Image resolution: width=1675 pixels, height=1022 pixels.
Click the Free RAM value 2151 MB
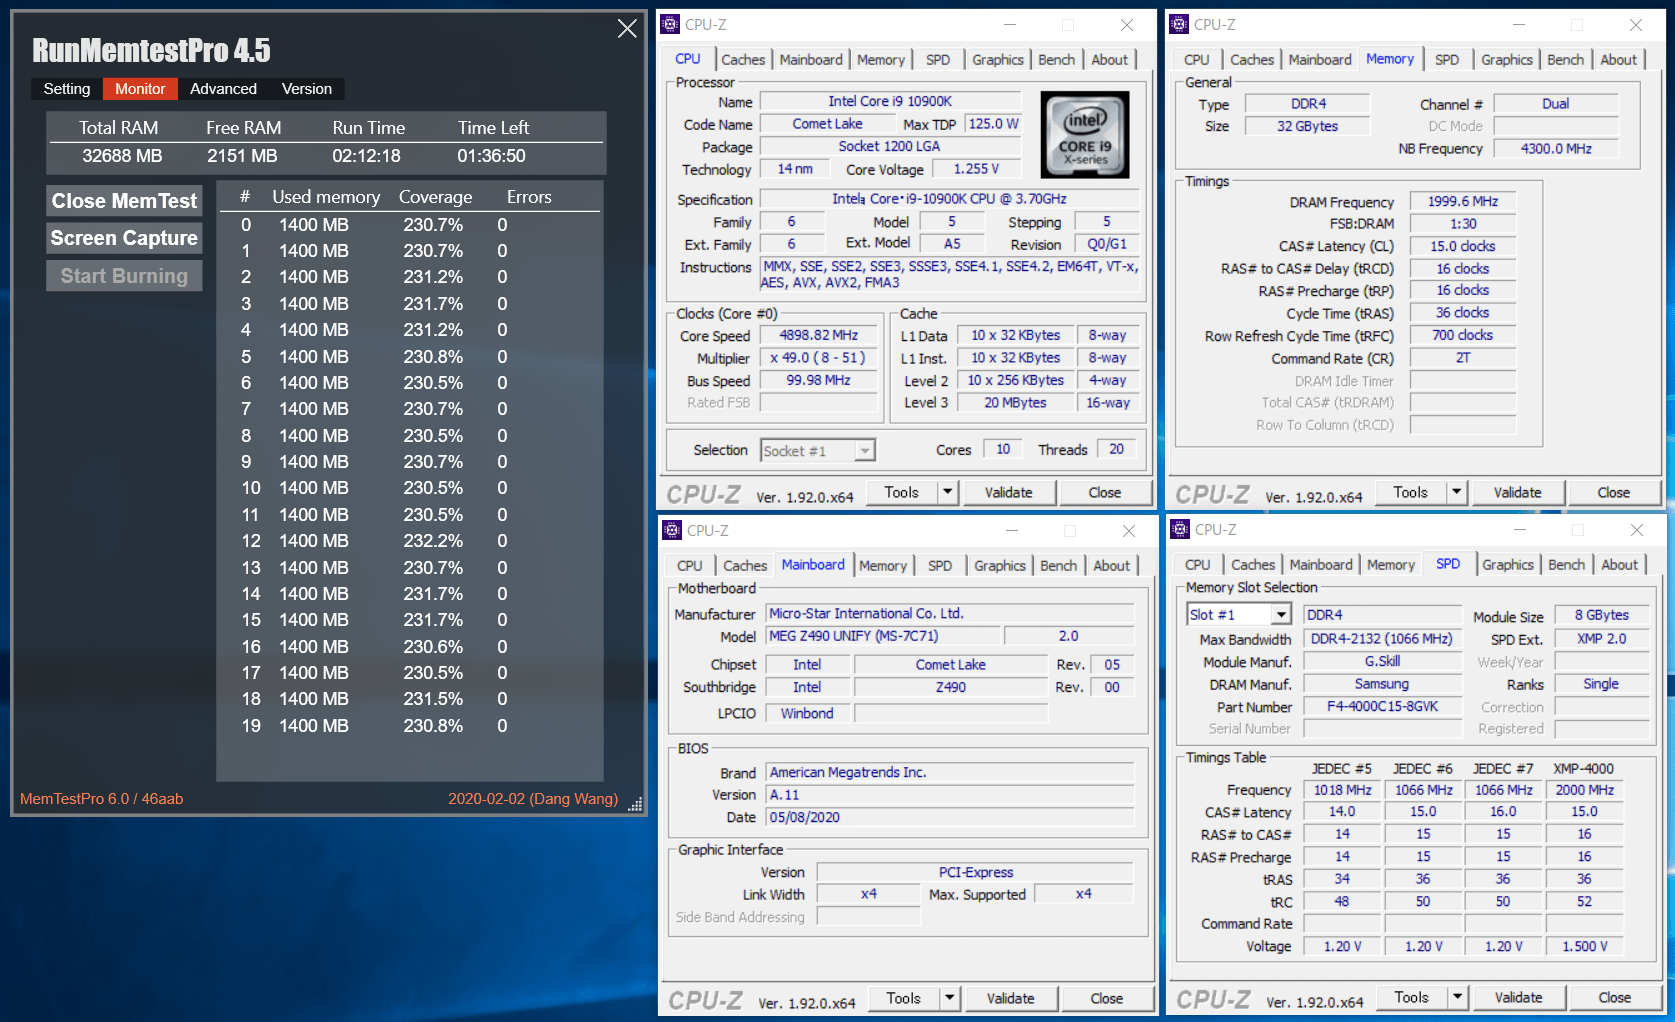(x=242, y=156)
